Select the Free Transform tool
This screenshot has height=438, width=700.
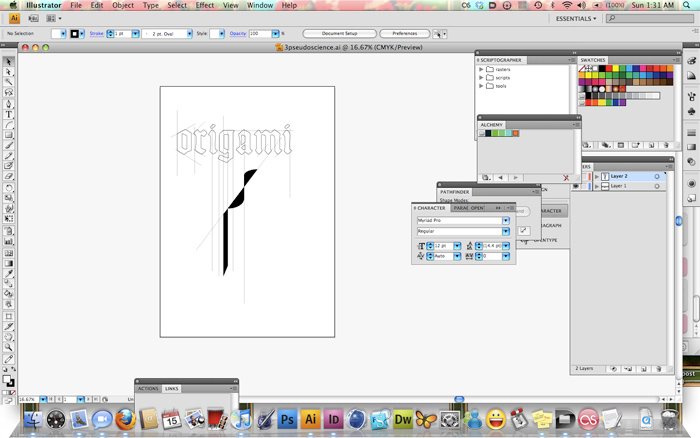tap(8, 218)
